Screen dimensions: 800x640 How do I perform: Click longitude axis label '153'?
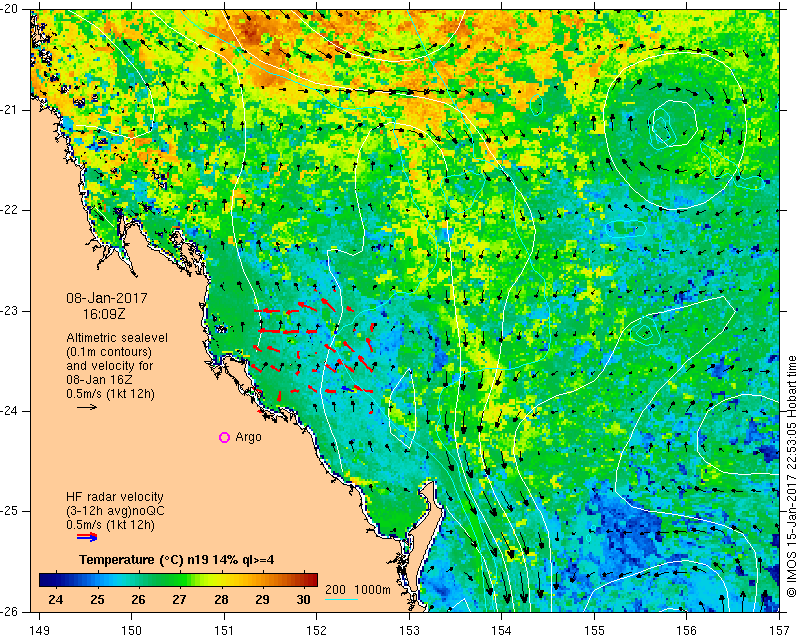409,631
